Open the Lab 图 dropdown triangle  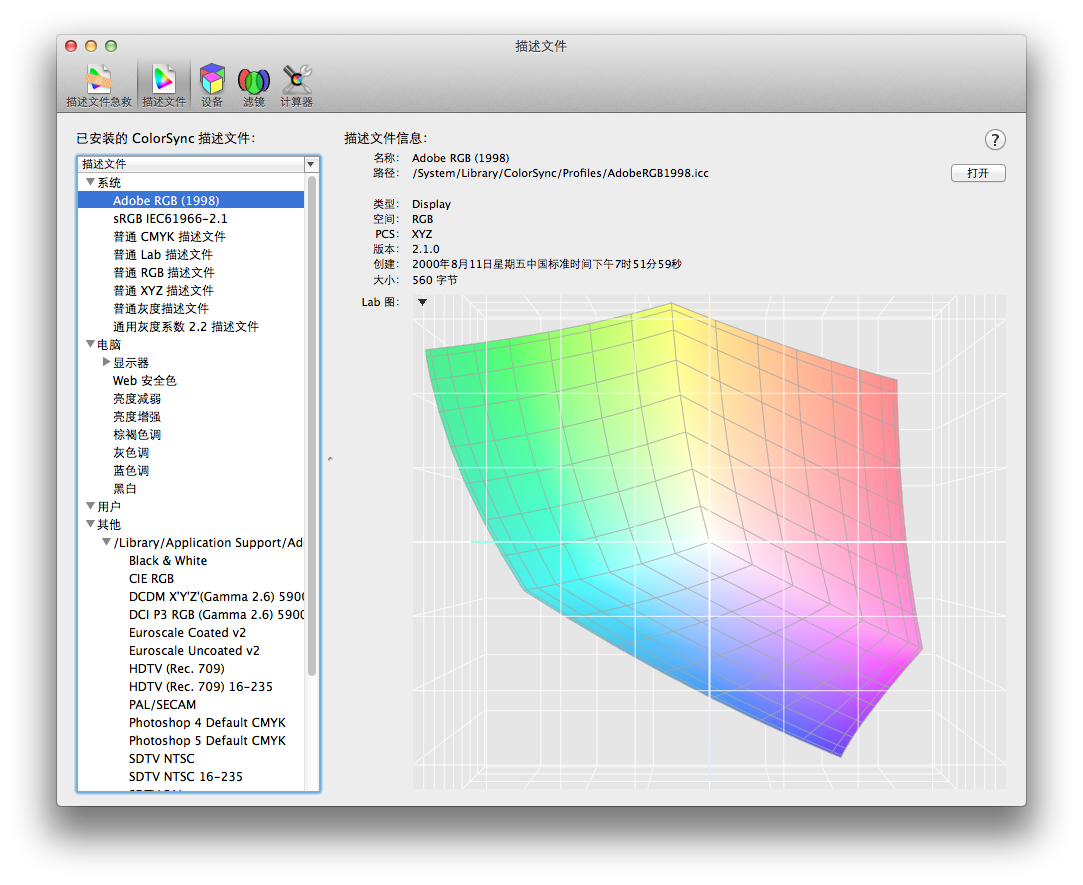click(422, 302)
